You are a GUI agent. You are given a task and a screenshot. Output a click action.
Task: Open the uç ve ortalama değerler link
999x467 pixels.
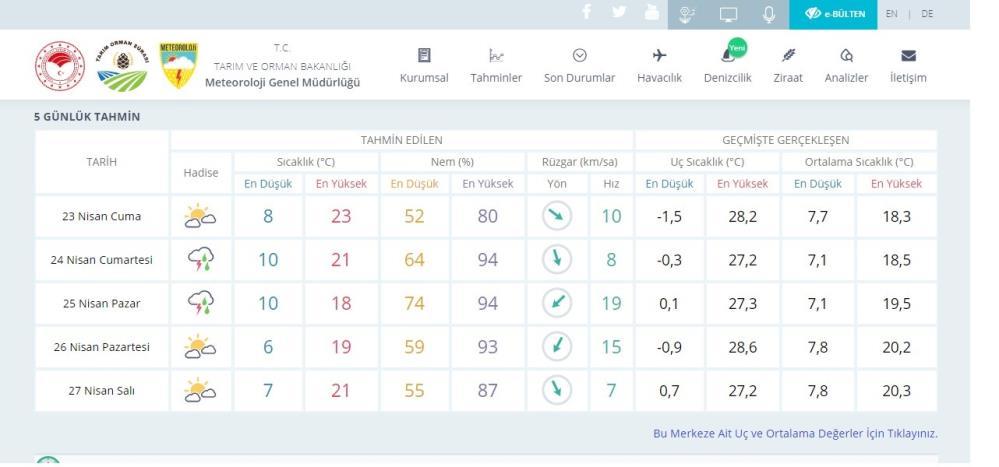point(795,433)
